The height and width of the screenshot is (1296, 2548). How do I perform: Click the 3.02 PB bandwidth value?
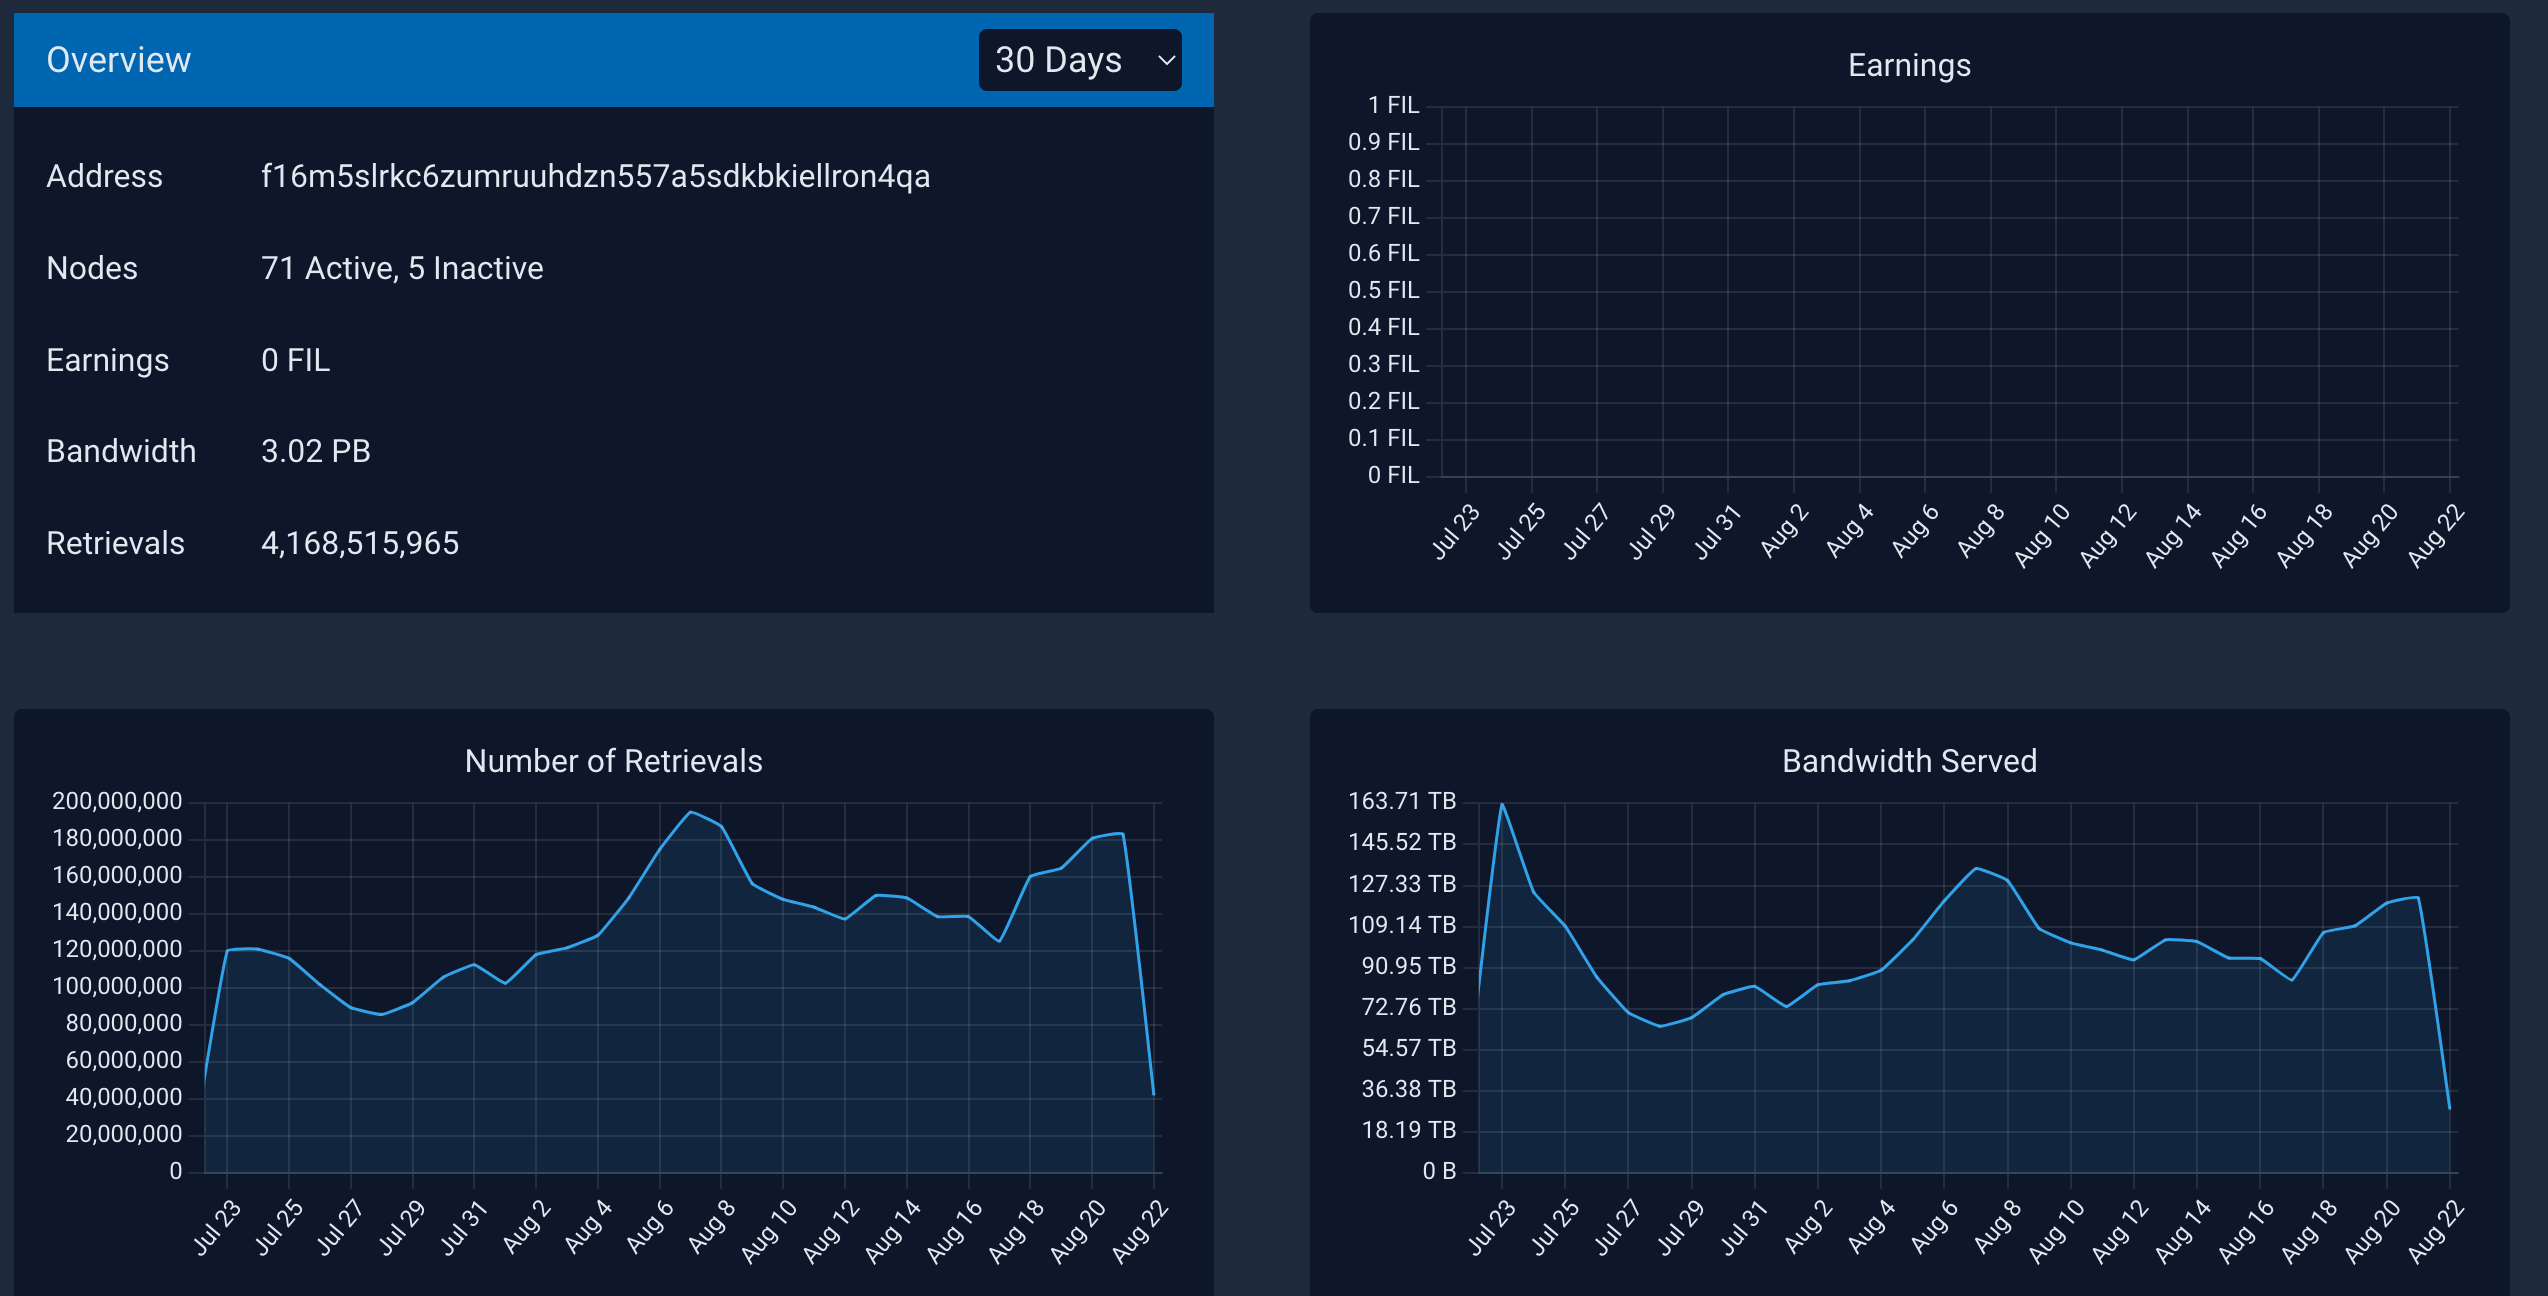tap(316, 451)
